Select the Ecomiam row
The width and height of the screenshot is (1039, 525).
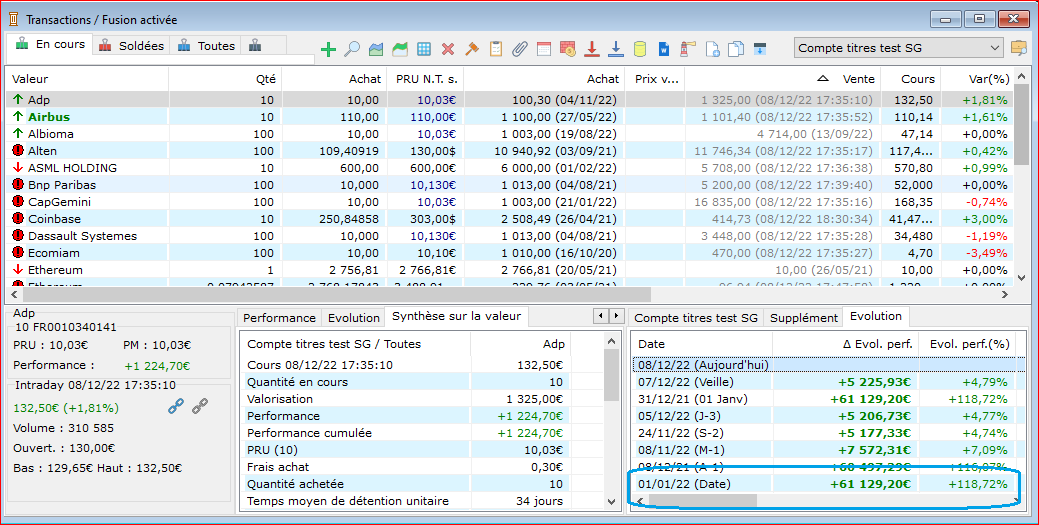tap(510, 253)
